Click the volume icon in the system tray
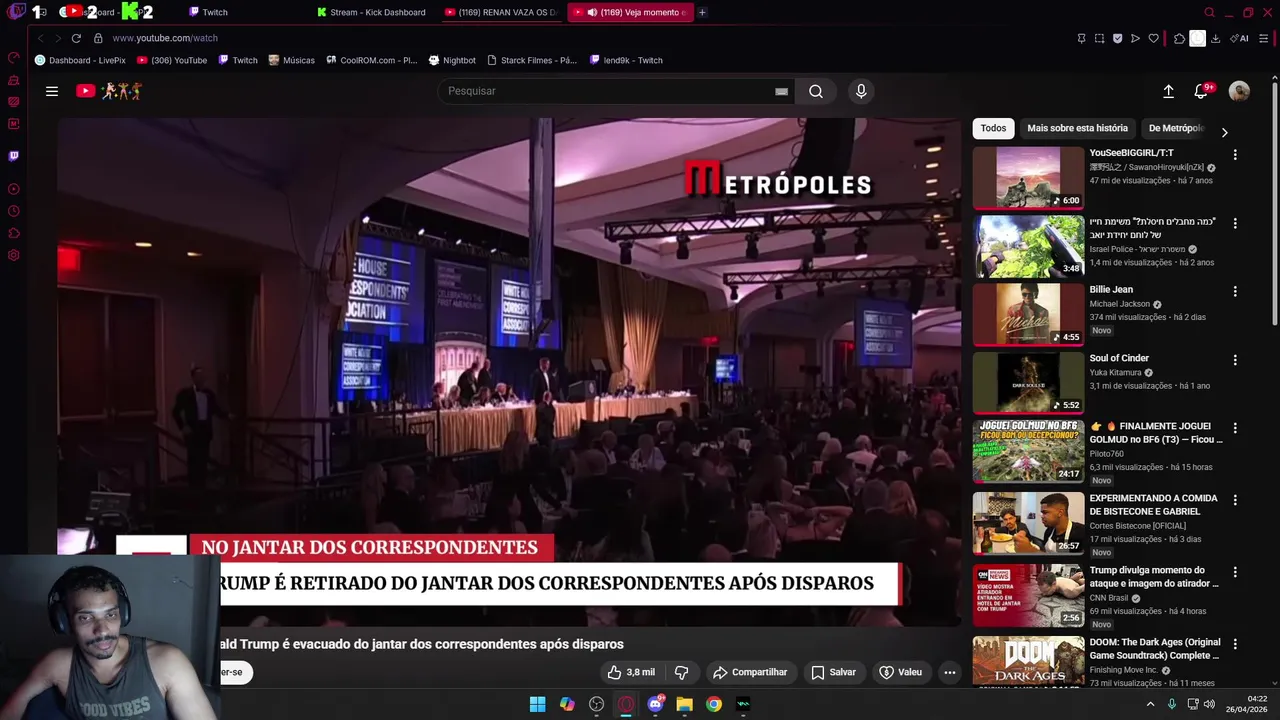The image size is (1280, 720). [x=1209, y=704]
